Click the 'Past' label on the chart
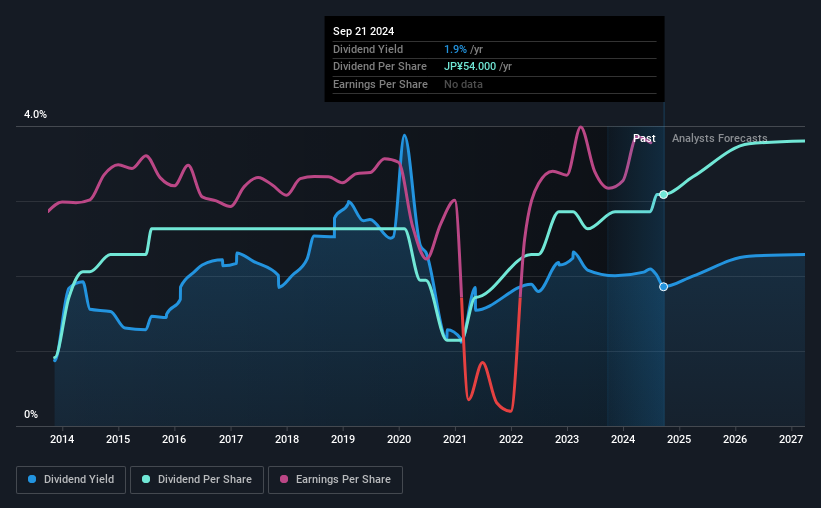 click(644, 138)
